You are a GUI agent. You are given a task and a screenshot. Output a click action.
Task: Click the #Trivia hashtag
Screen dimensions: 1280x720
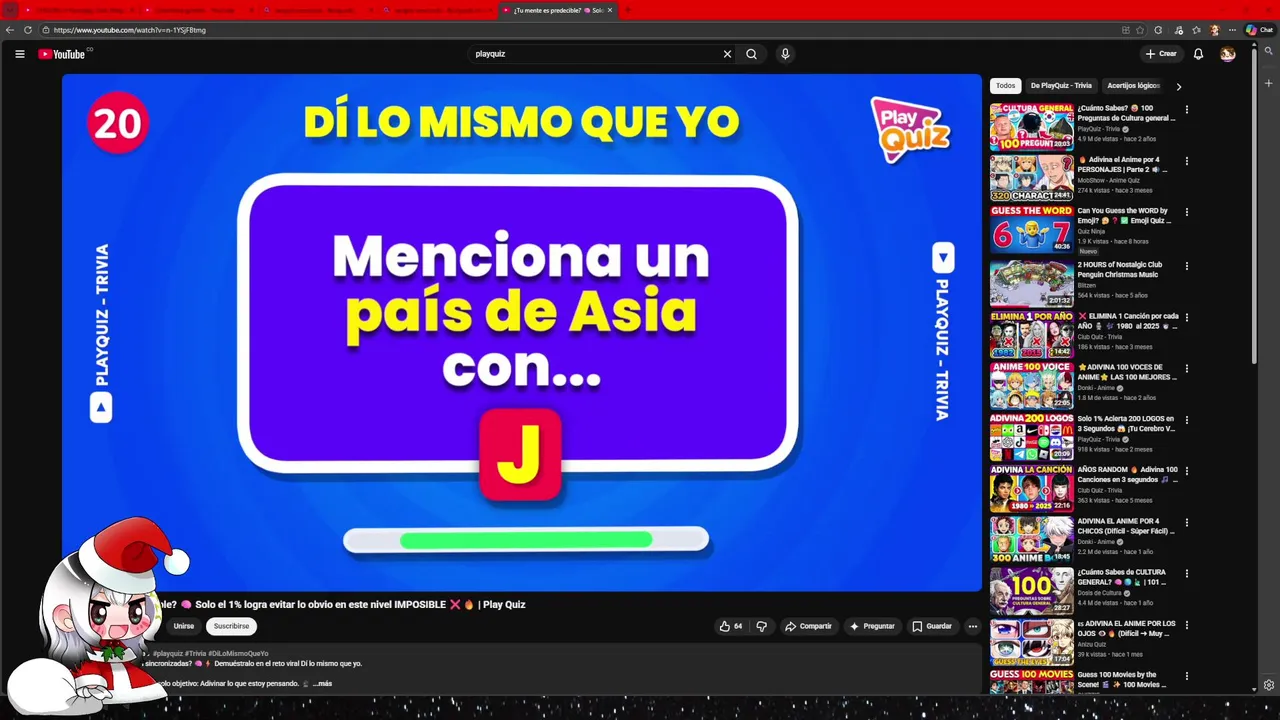click(x=195, y=653)
